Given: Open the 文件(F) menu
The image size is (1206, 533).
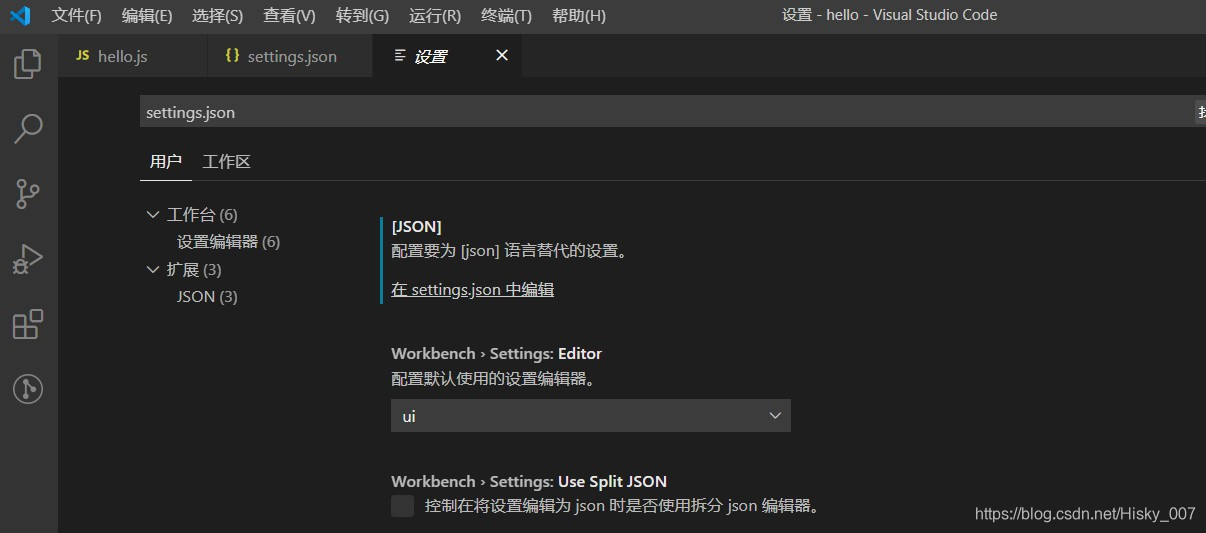Looking at the screenshot, I should (77, 16).
